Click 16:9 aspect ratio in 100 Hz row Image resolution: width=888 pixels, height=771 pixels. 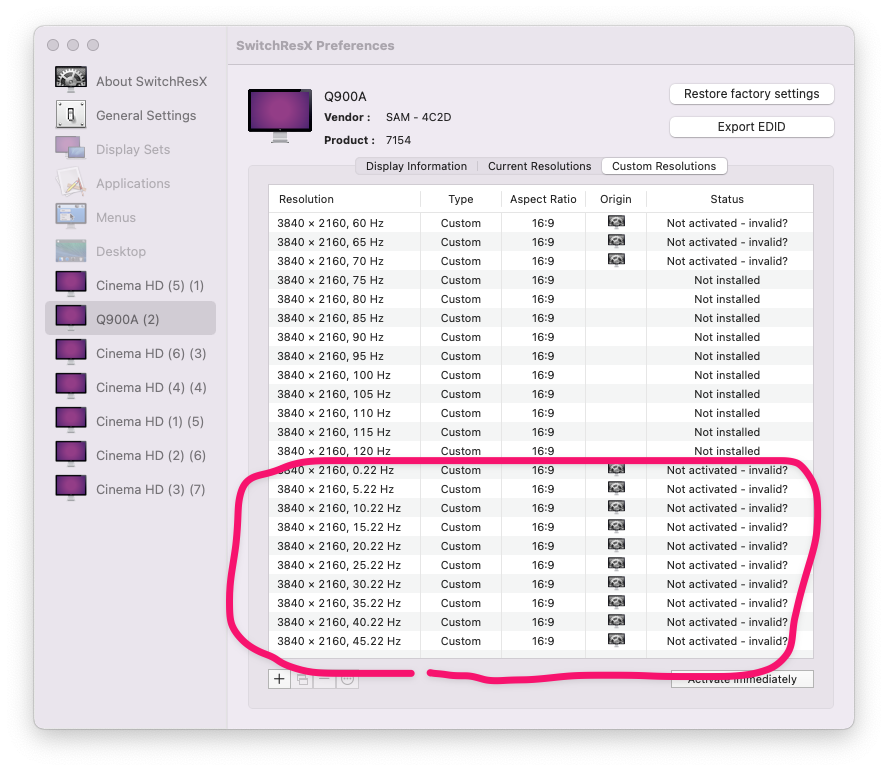543,375
